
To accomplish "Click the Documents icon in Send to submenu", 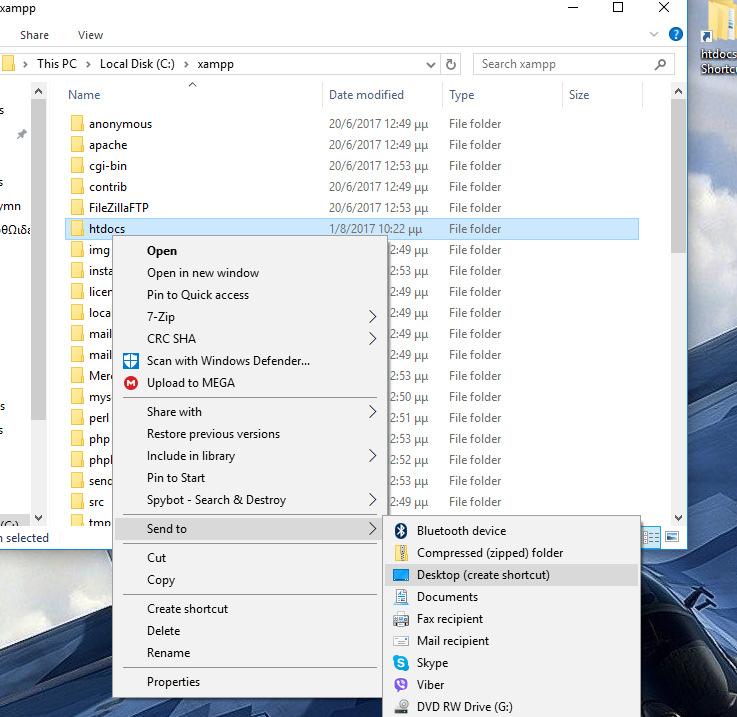I will [x=401, y=597].
